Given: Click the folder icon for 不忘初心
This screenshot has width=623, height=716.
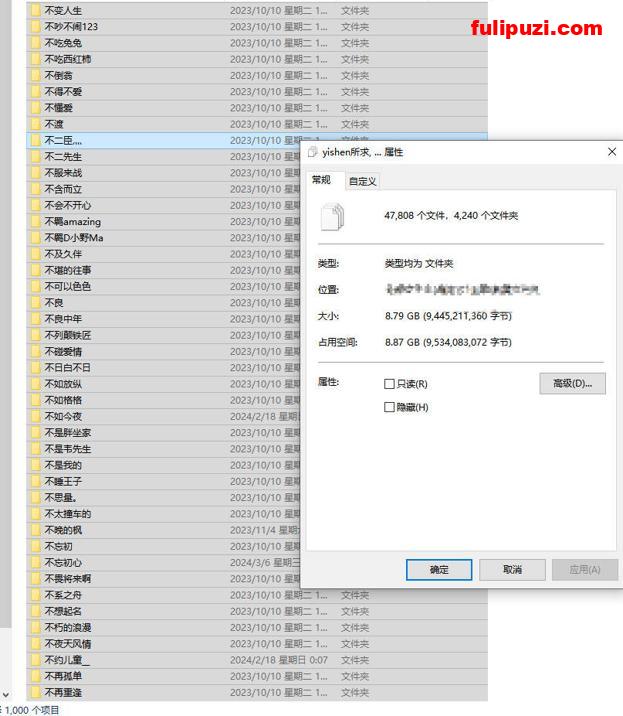Looking at the screenshot, I should pos(35,563).
